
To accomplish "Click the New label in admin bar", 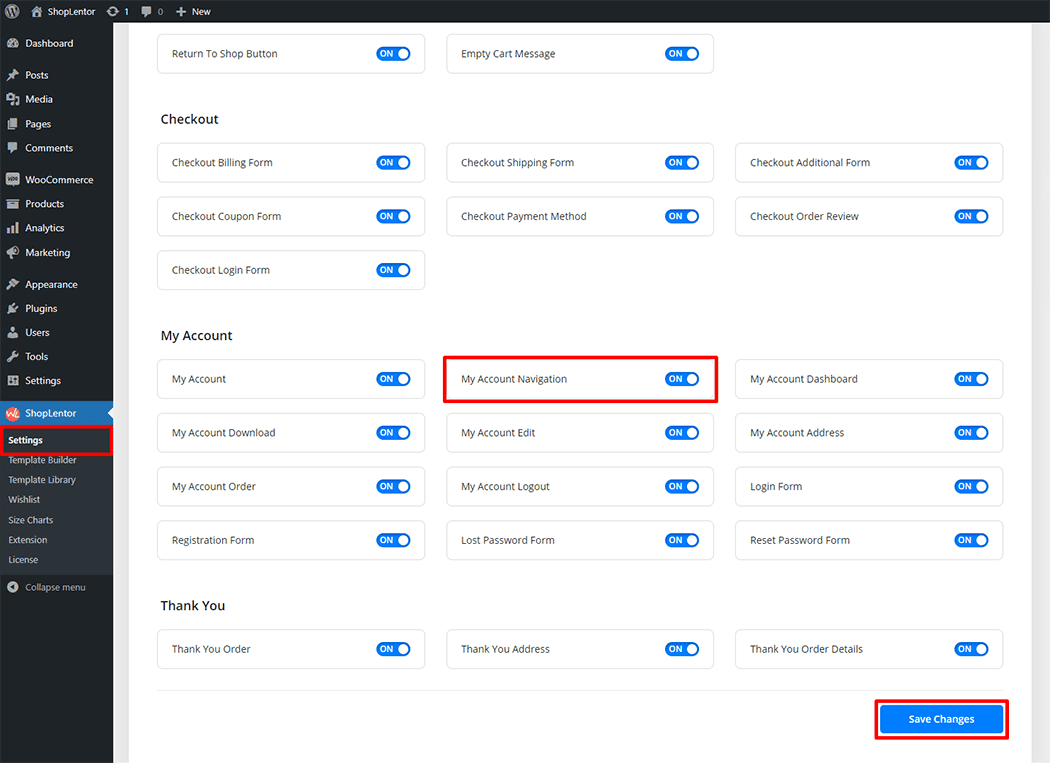I will (x=201, y=11).
